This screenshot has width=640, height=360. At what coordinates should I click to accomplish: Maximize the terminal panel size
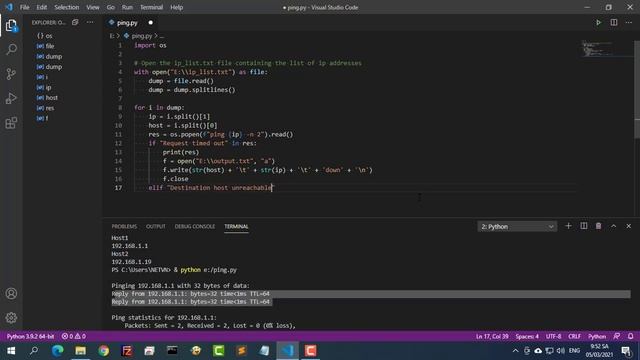(x=613, y=226)
